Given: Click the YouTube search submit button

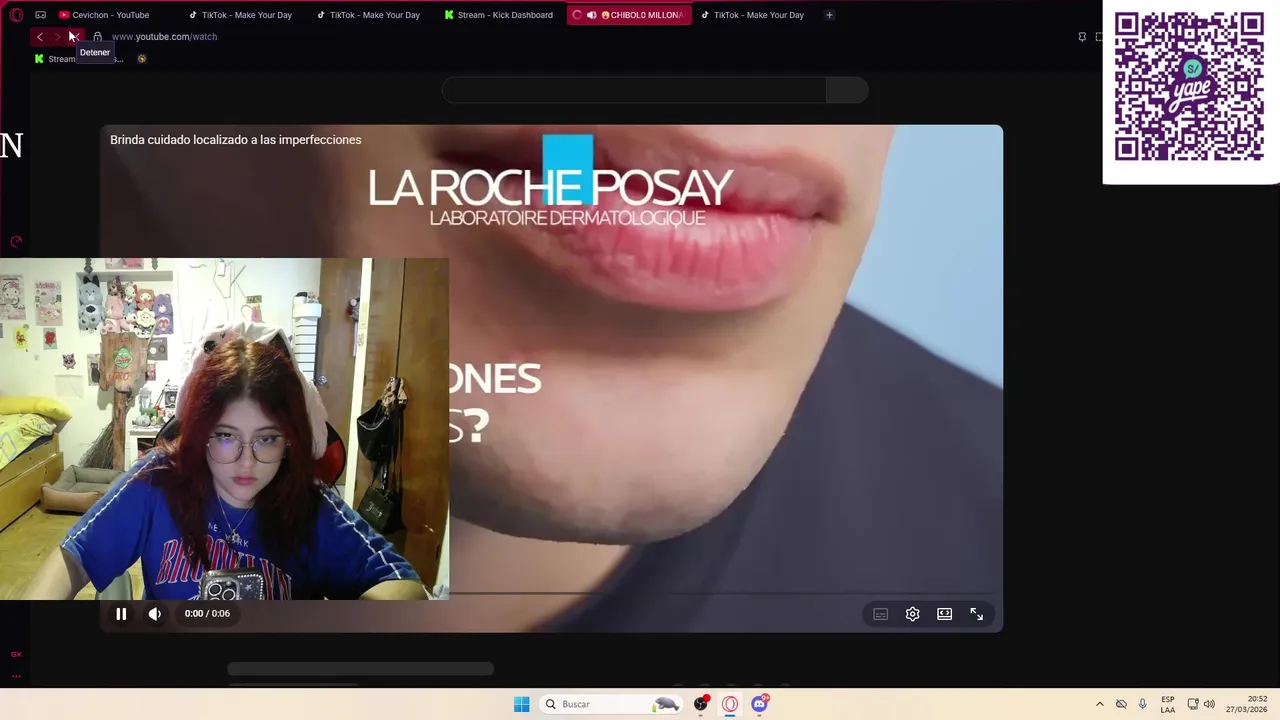Looking at the screenshot, I should click(847, 91).
